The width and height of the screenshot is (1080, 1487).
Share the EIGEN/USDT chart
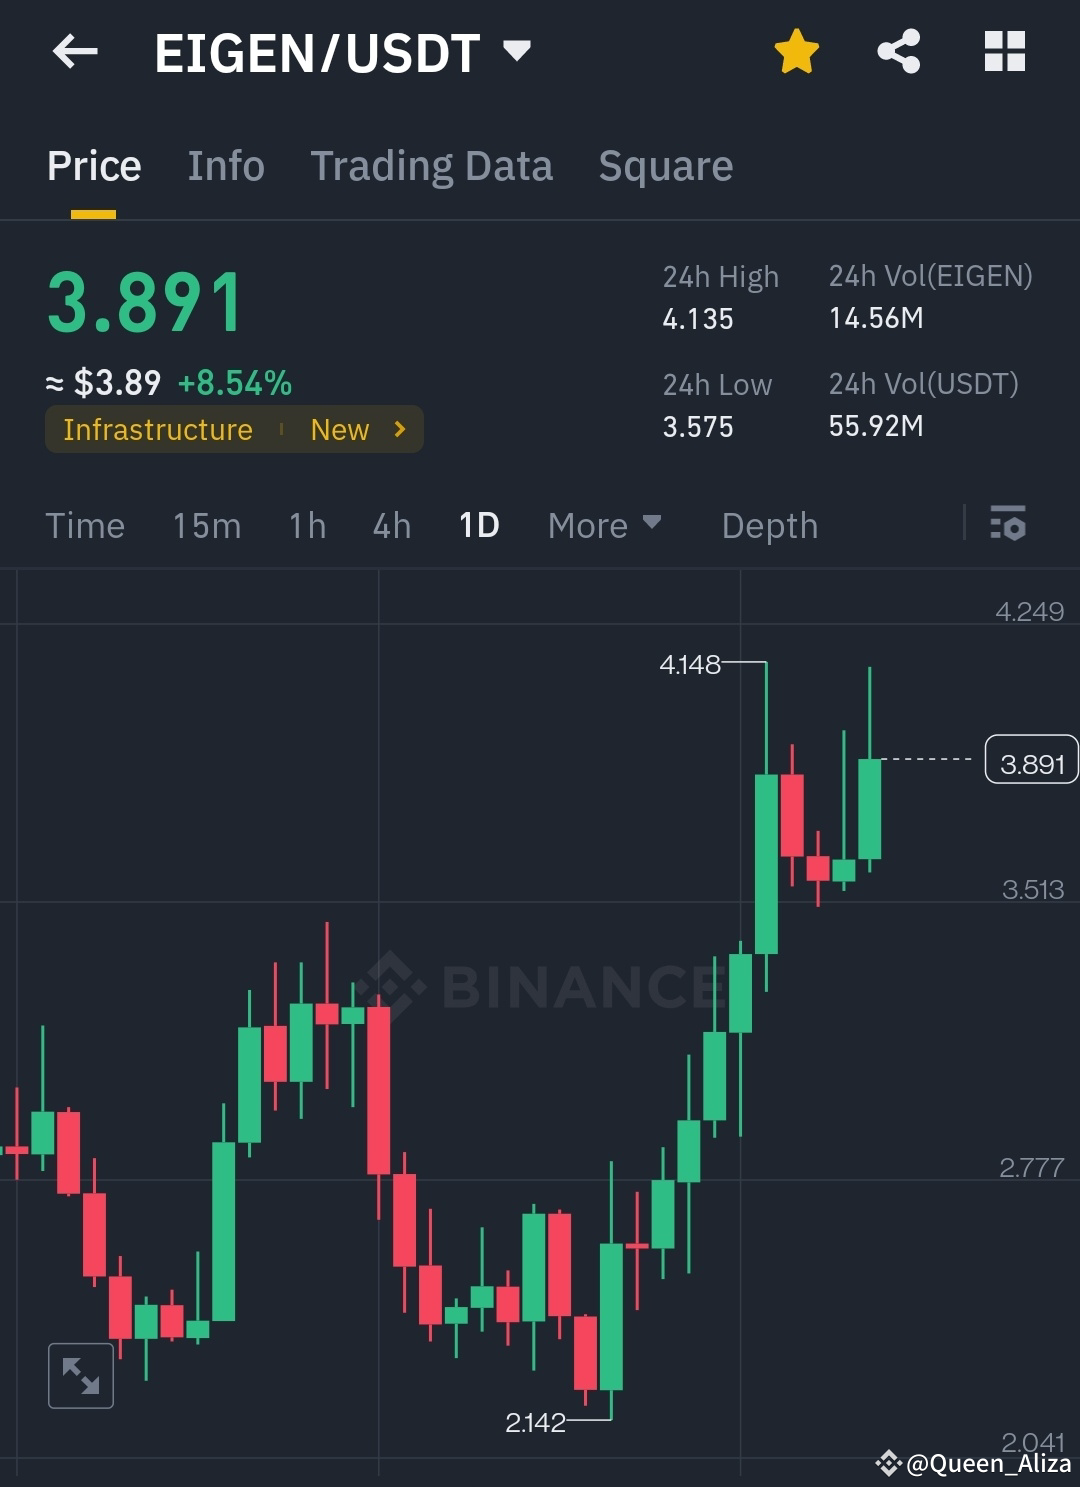point(897,52)
